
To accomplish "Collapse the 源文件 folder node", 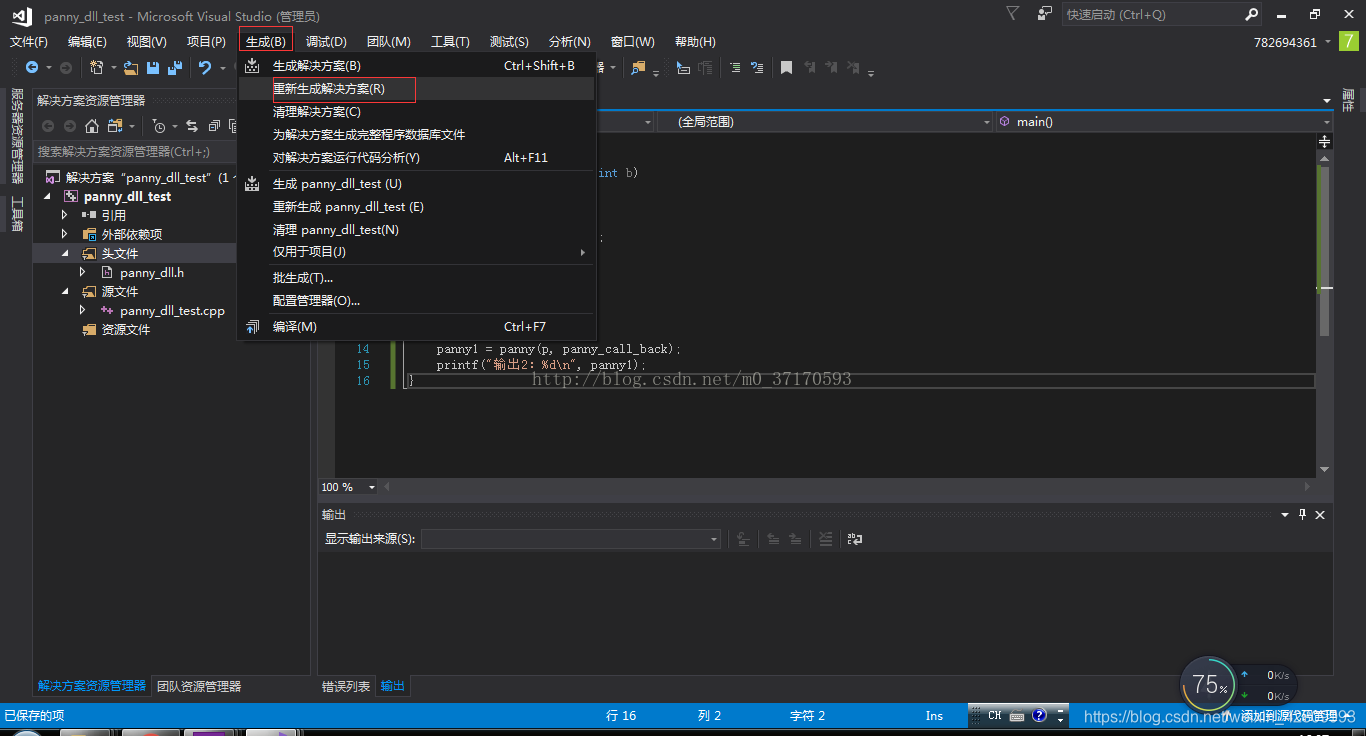I will pyautogui.click(x=65, y=292).
